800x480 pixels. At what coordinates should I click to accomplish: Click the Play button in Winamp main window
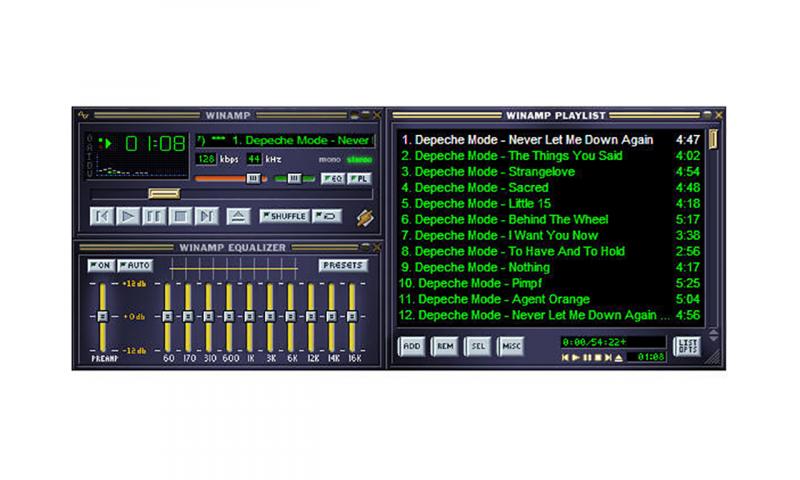pyautogui.click(x=128, y=216)
